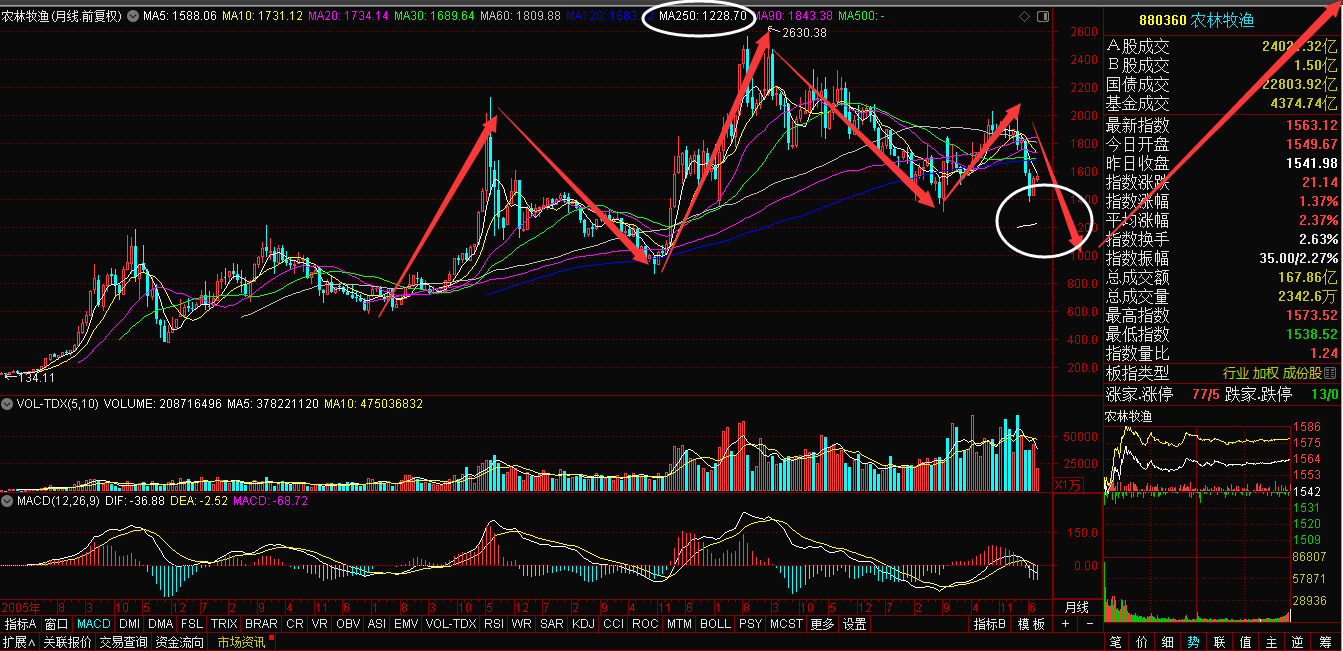Open the 关联报价 related quotes tab

point(67,642)
